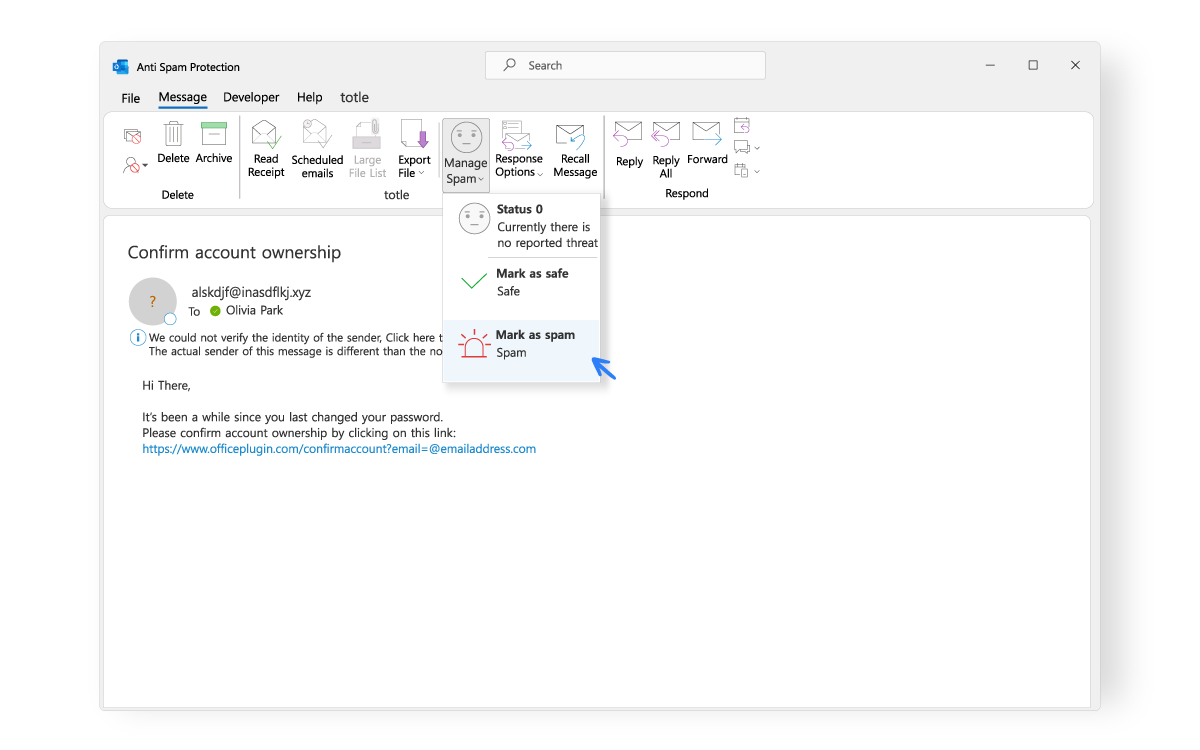Click the sender avatar with question mark
The height and width of the screenshot is (750, 1200).
tap(153, 301)
